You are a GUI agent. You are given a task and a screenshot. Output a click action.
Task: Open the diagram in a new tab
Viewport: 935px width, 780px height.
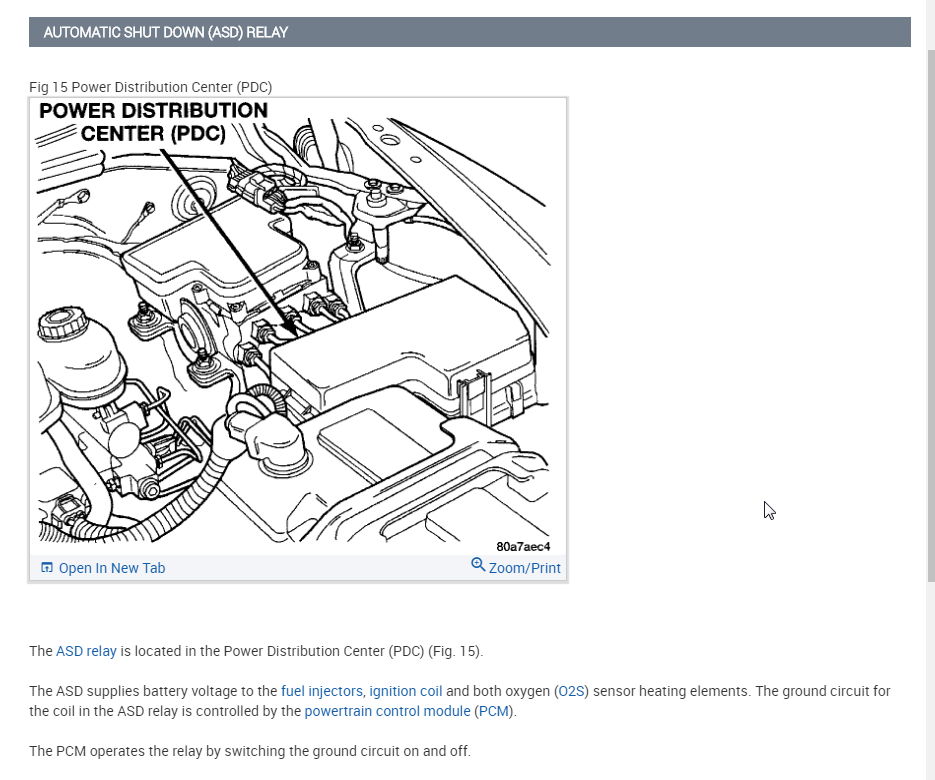[112, 568]
